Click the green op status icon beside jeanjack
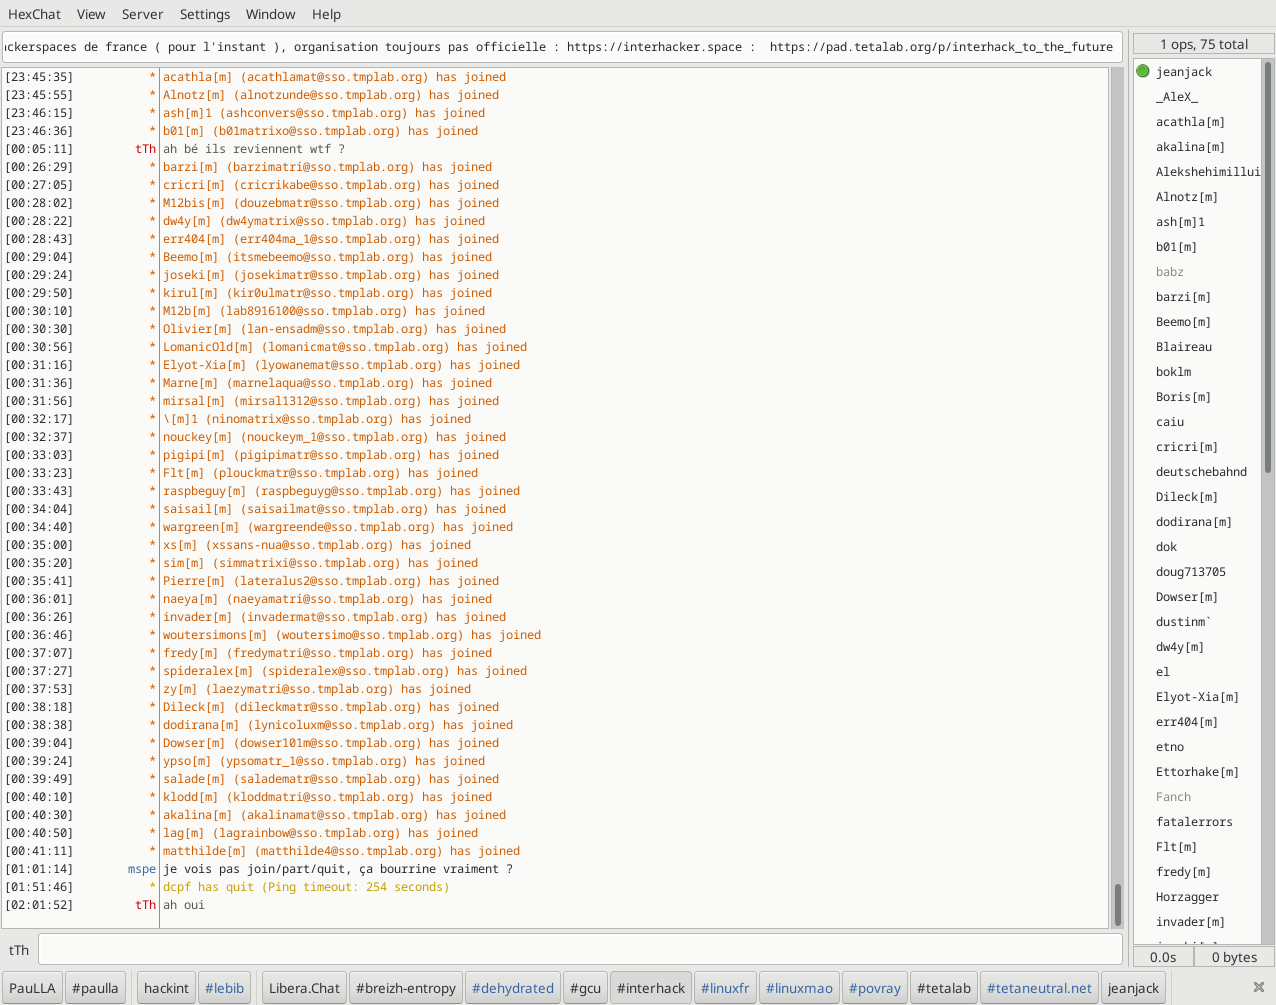The width and height of the screenshot is (1276, 1005). [x=1143, y=71]
